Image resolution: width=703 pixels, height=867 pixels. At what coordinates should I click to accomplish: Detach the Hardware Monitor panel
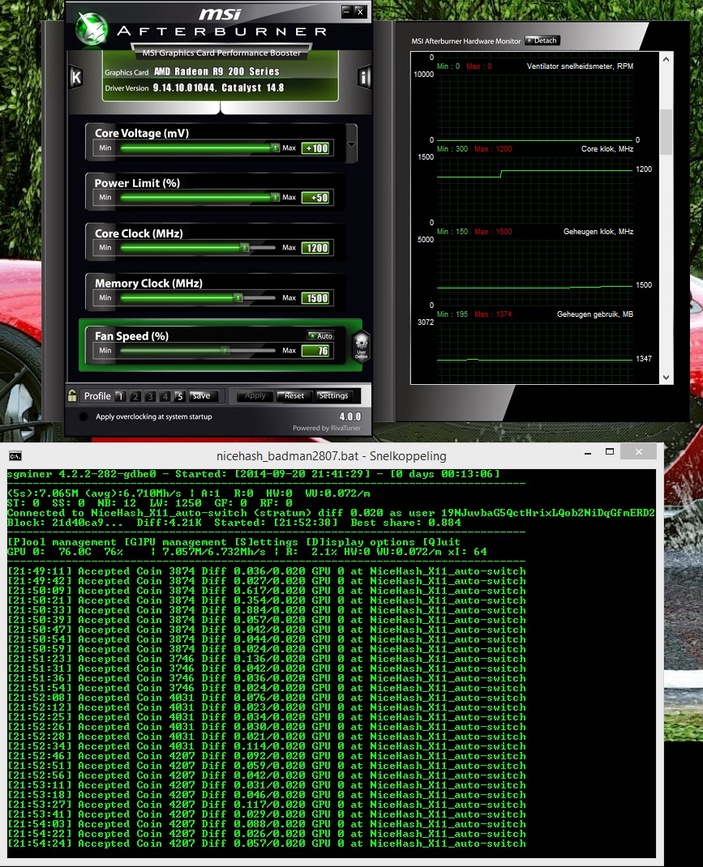pos(542,40)
